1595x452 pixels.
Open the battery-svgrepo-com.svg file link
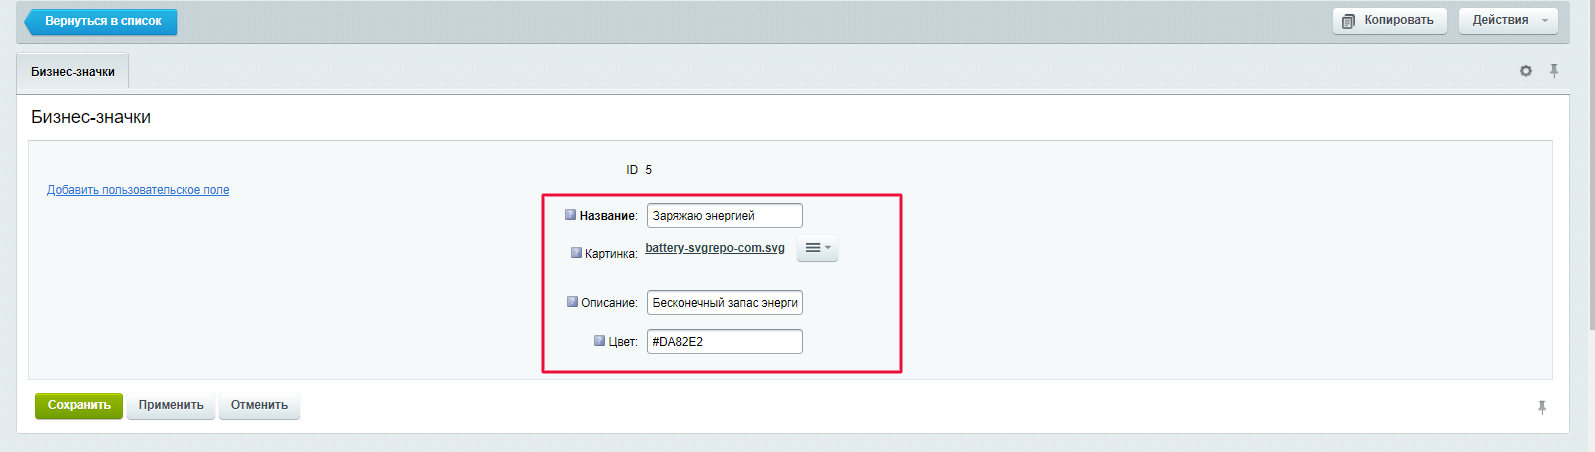[x=715, y=248]
